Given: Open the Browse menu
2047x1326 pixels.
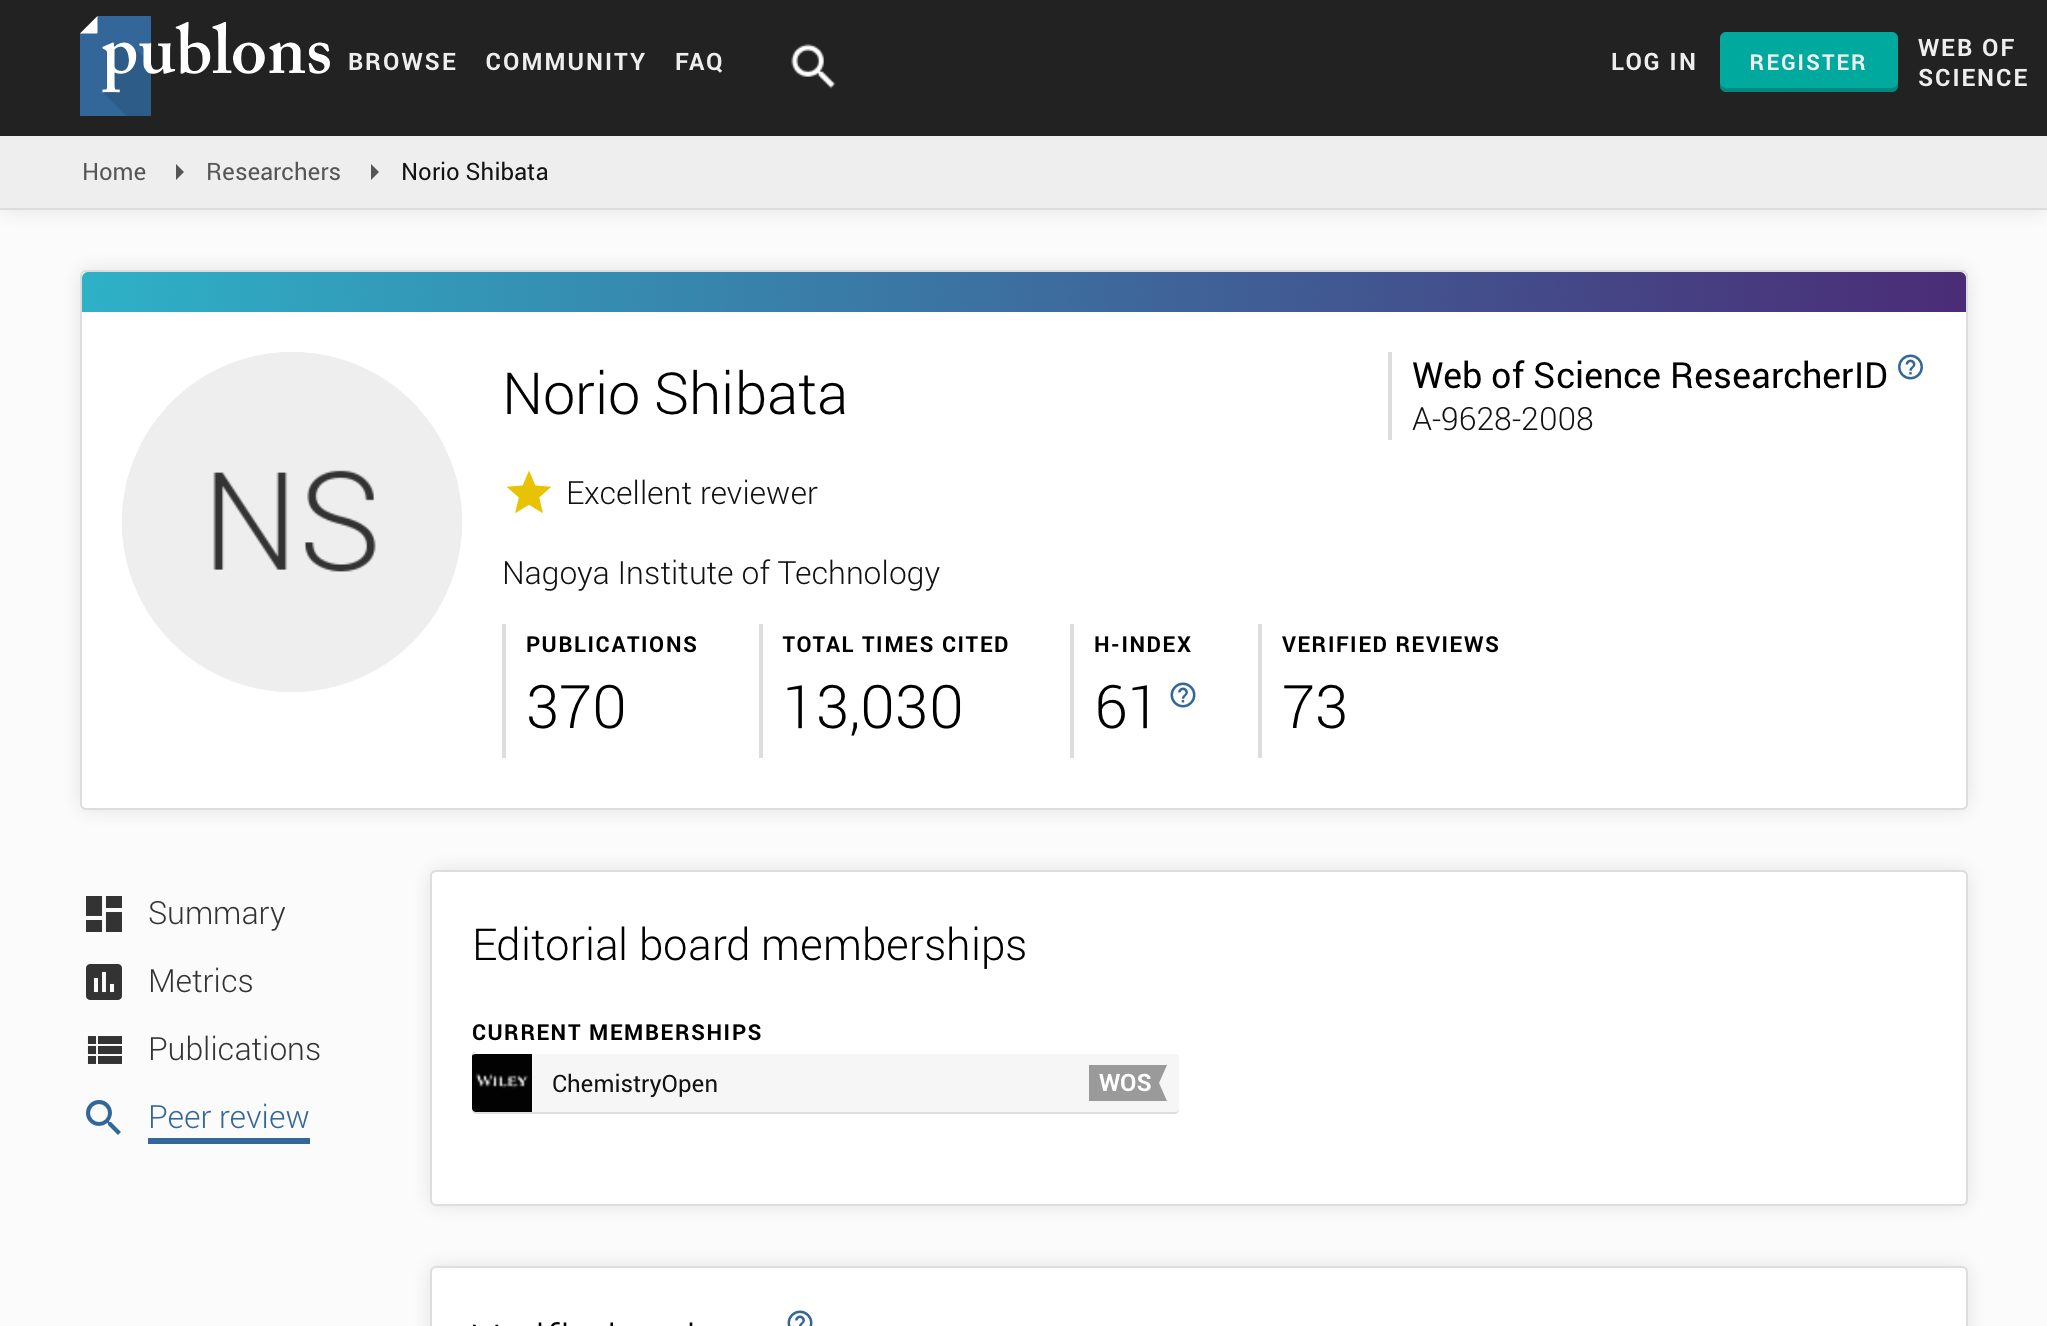Looking at the screenshot, I should point(402,62).
